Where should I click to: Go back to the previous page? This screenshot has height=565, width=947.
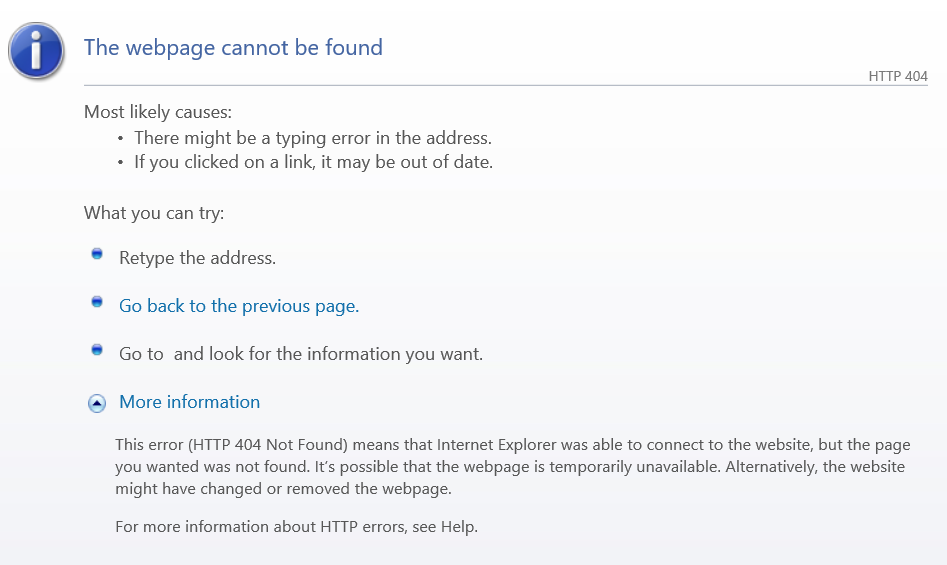239,306
